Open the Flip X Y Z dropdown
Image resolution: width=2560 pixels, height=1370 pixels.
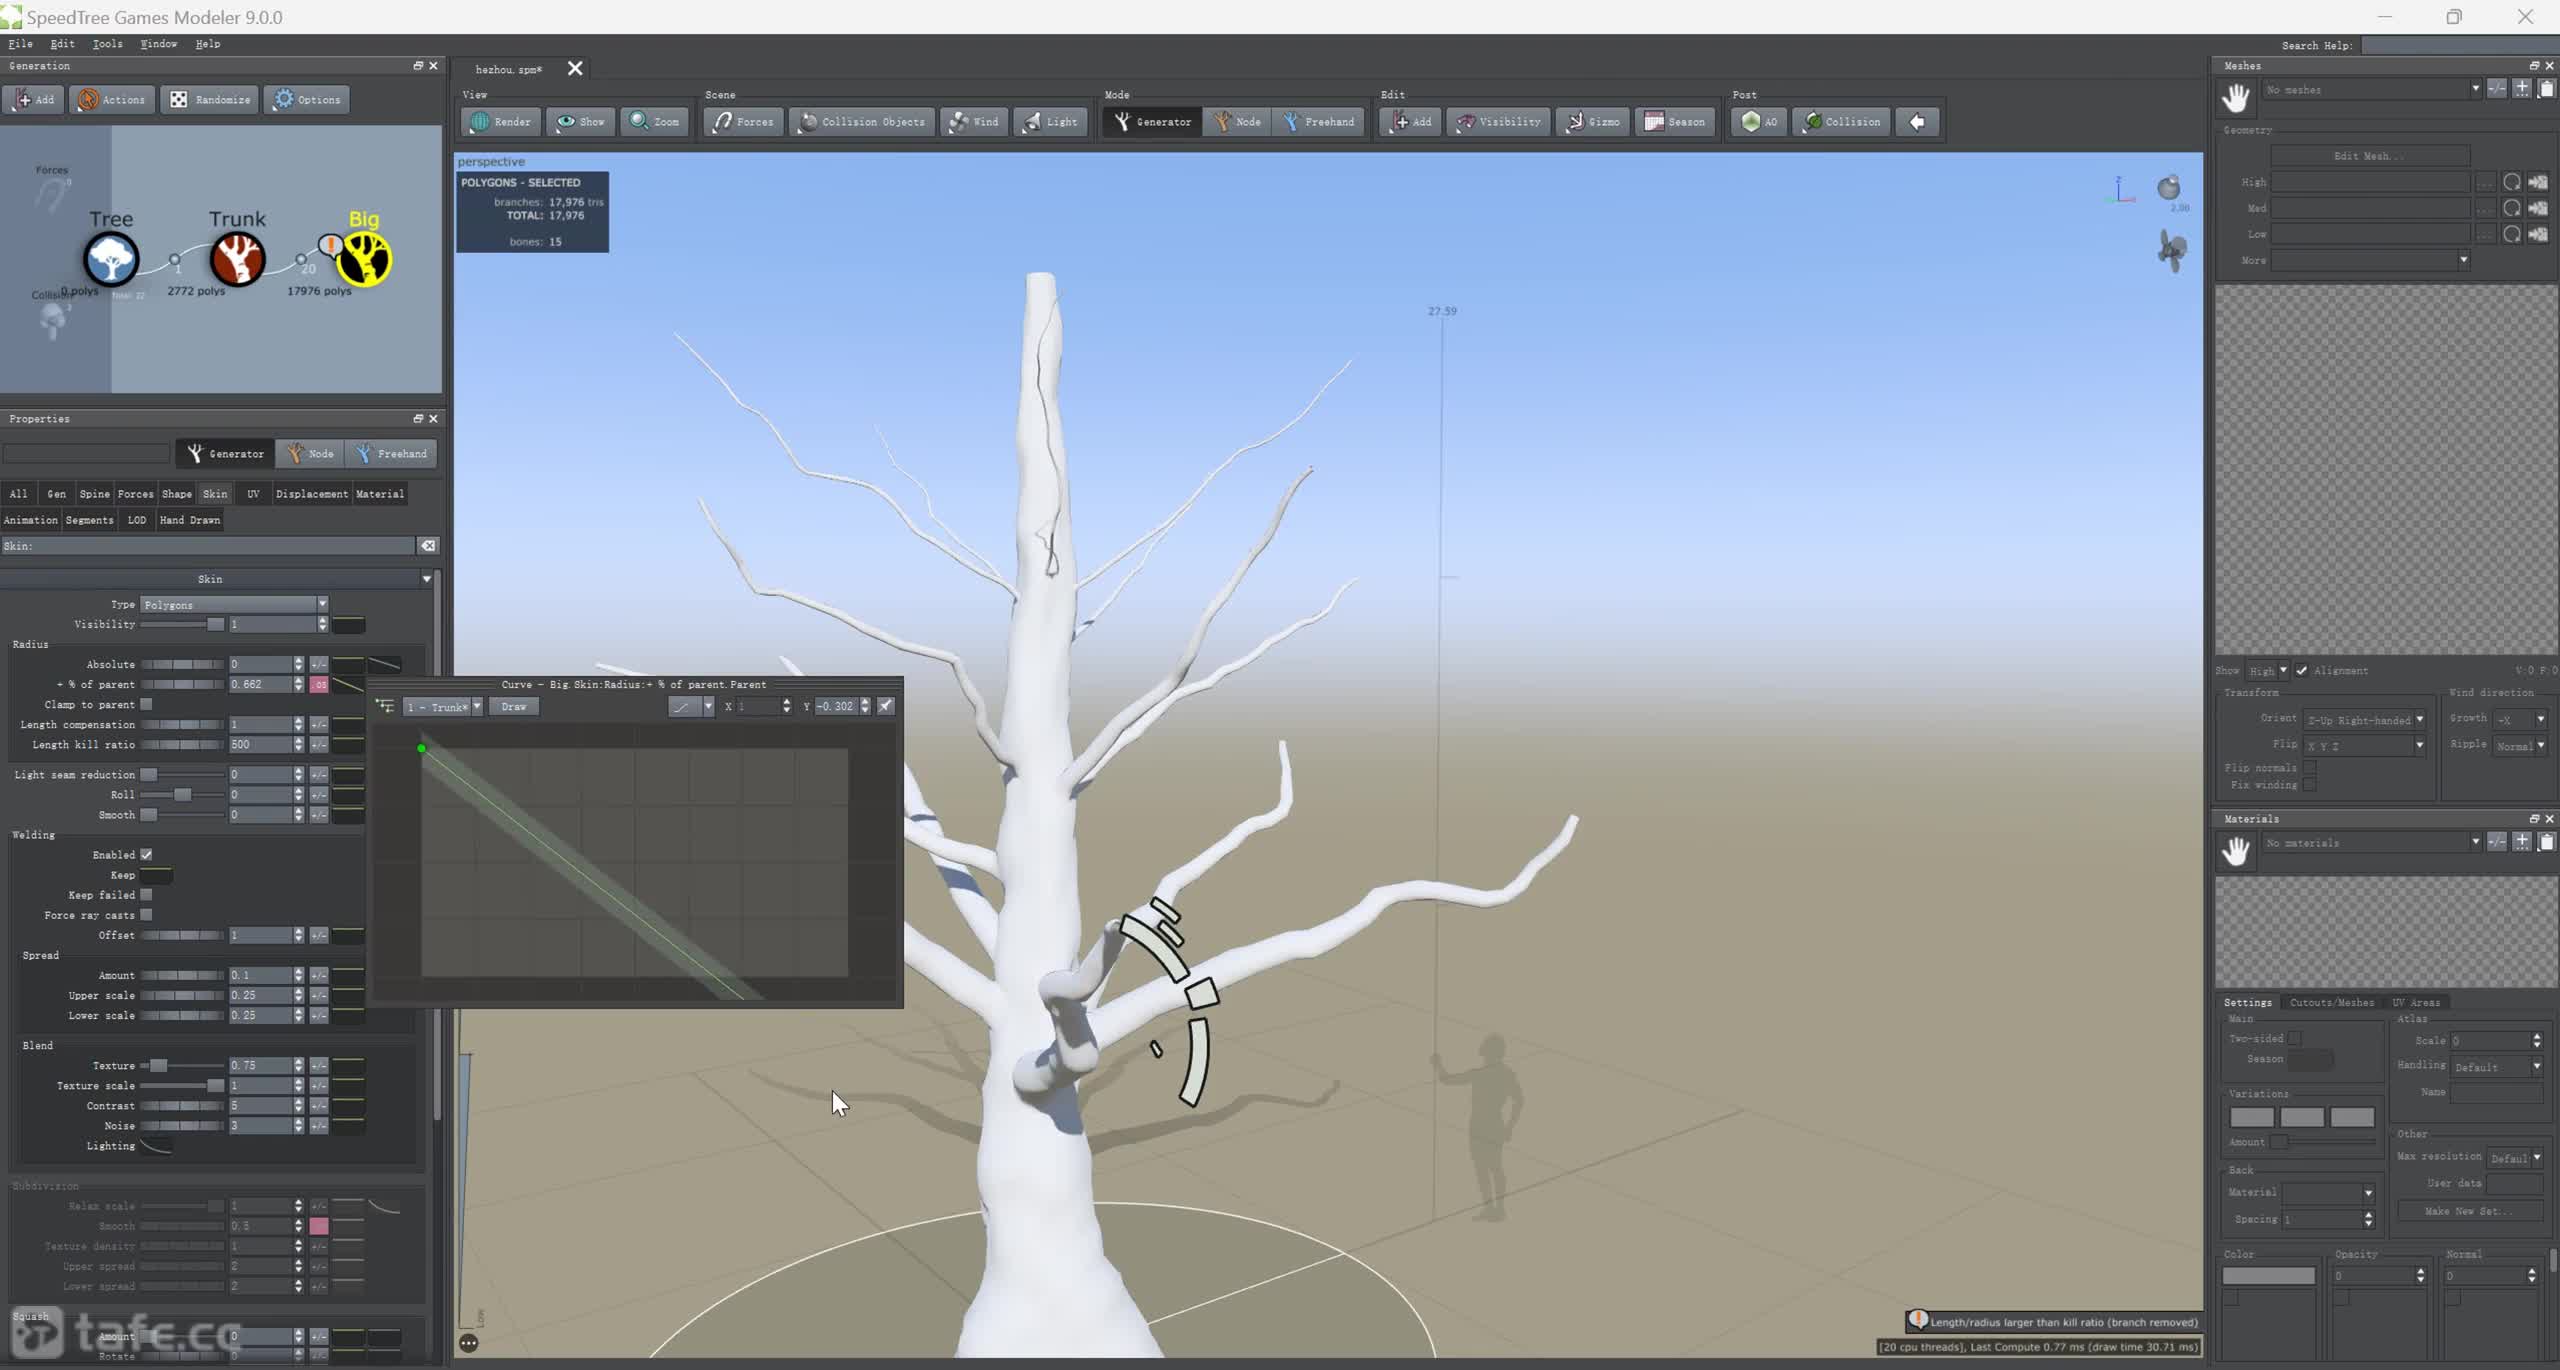[2365, 746]
